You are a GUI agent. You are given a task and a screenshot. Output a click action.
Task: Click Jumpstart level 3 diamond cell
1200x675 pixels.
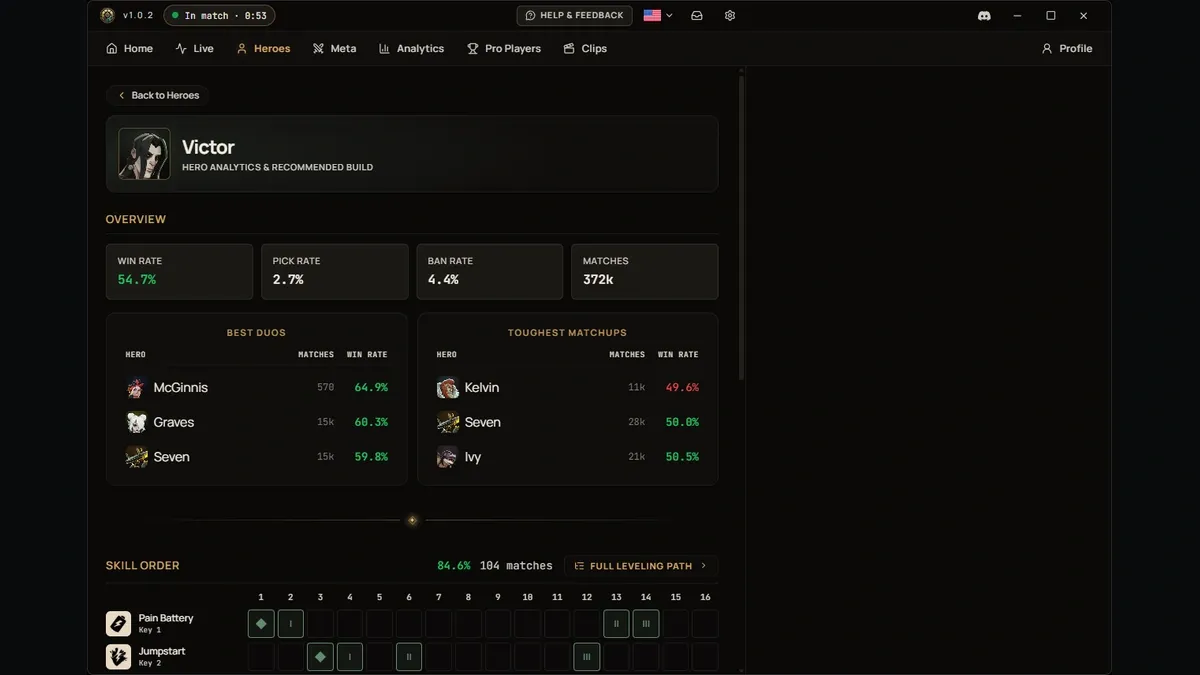(320, 657)
